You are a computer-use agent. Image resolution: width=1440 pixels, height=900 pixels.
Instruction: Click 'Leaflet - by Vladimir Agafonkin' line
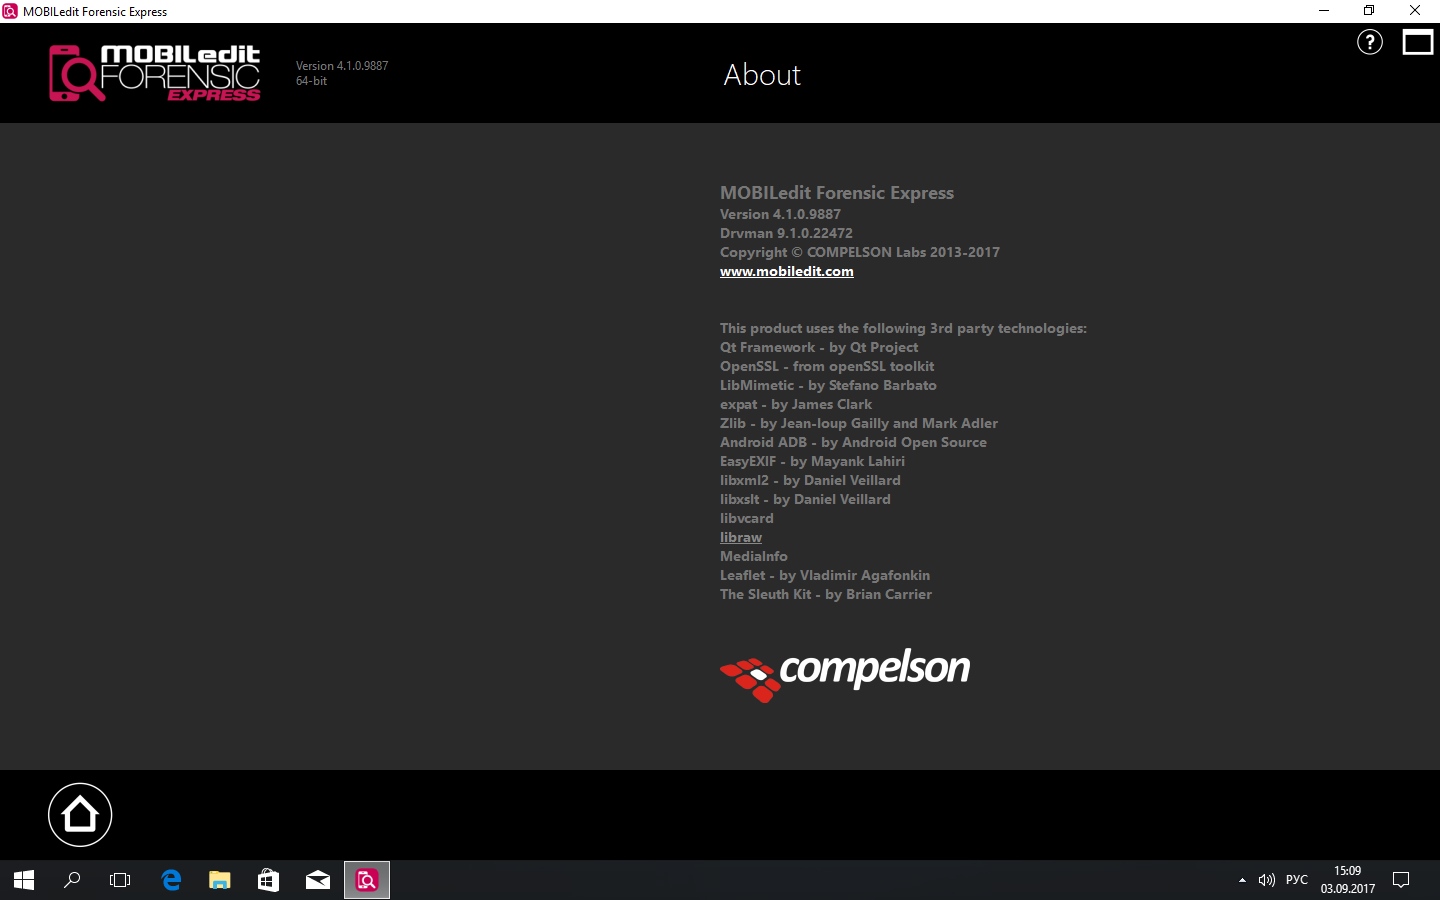coord(825,575)
